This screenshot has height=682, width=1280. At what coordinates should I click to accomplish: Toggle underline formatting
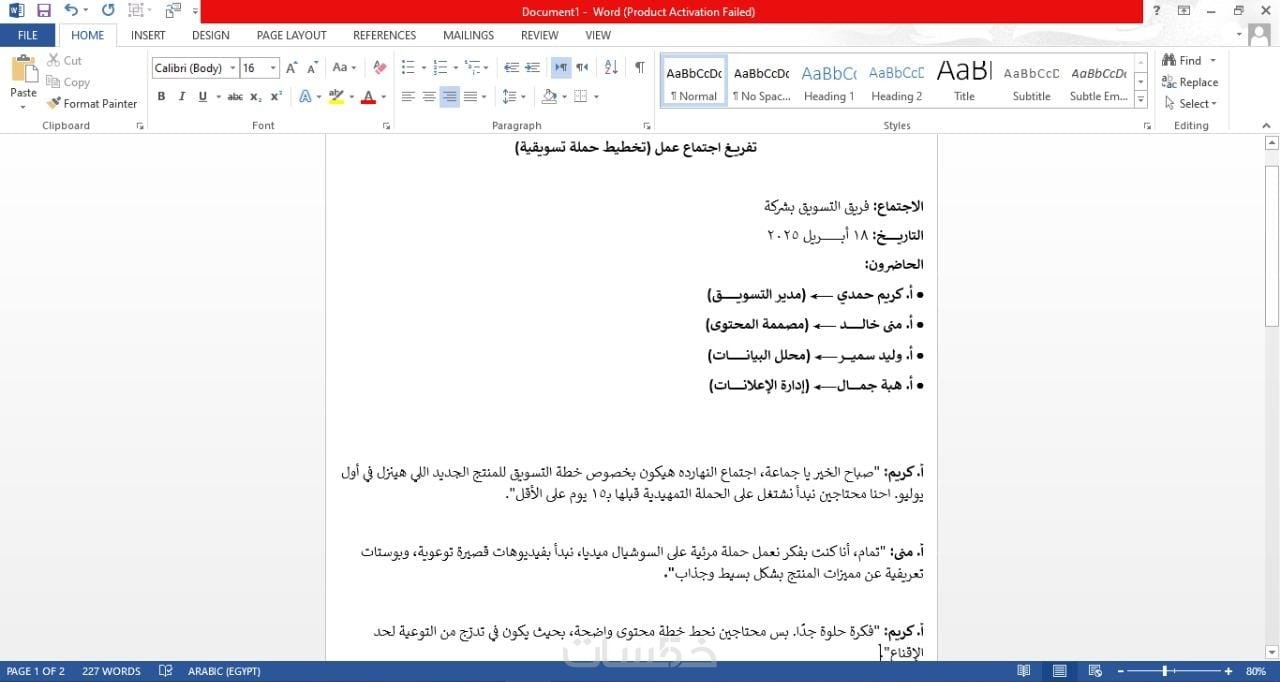point(203,97)
